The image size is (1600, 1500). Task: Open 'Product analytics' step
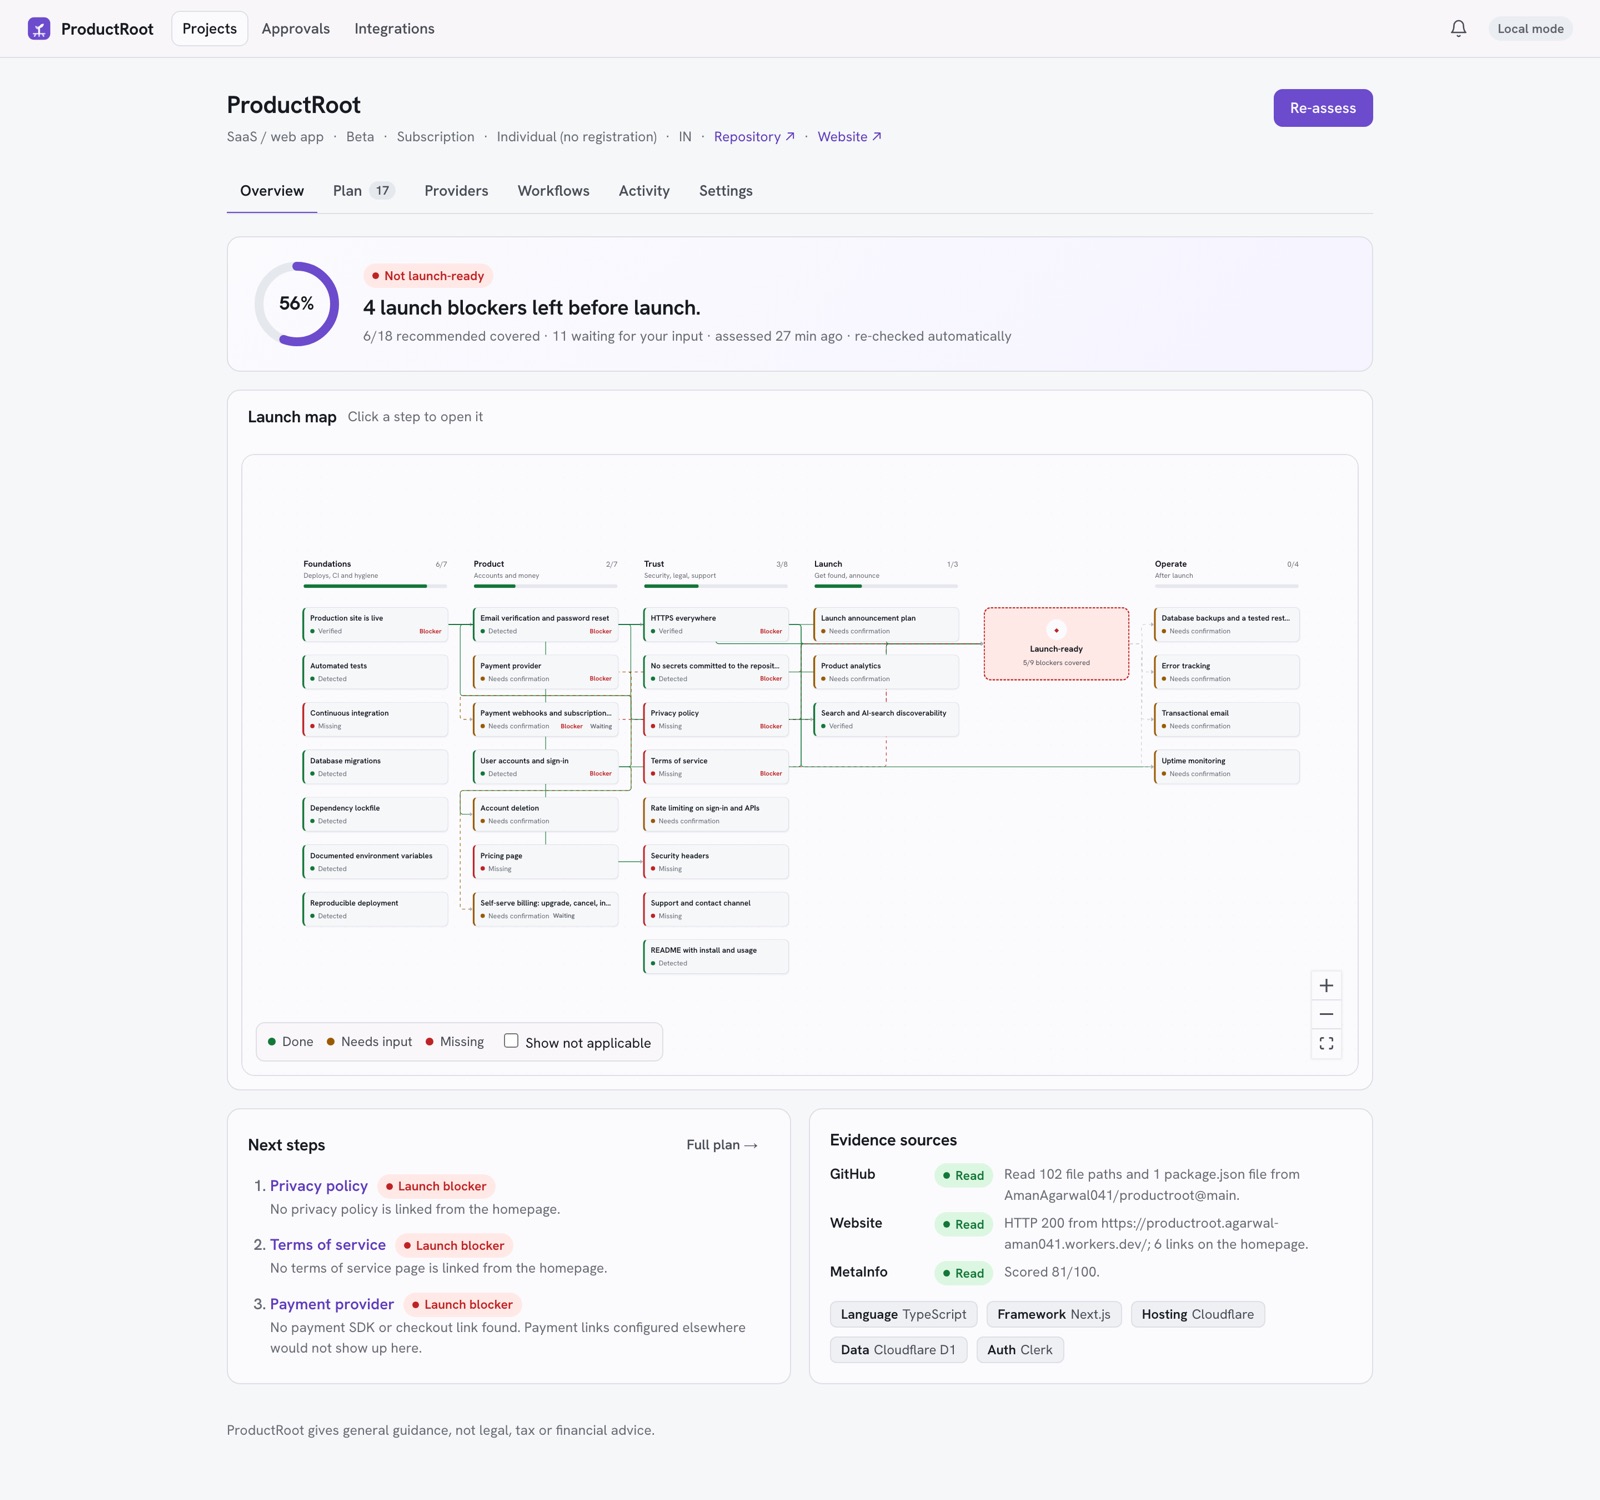886,672
